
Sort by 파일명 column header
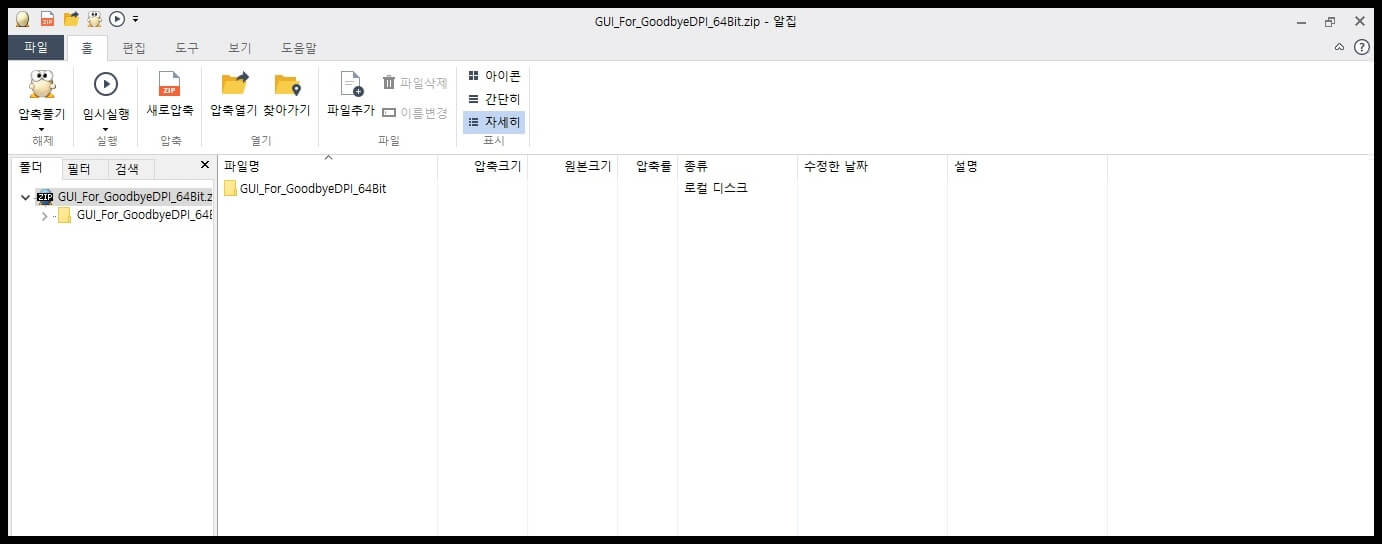pos(328,166)
